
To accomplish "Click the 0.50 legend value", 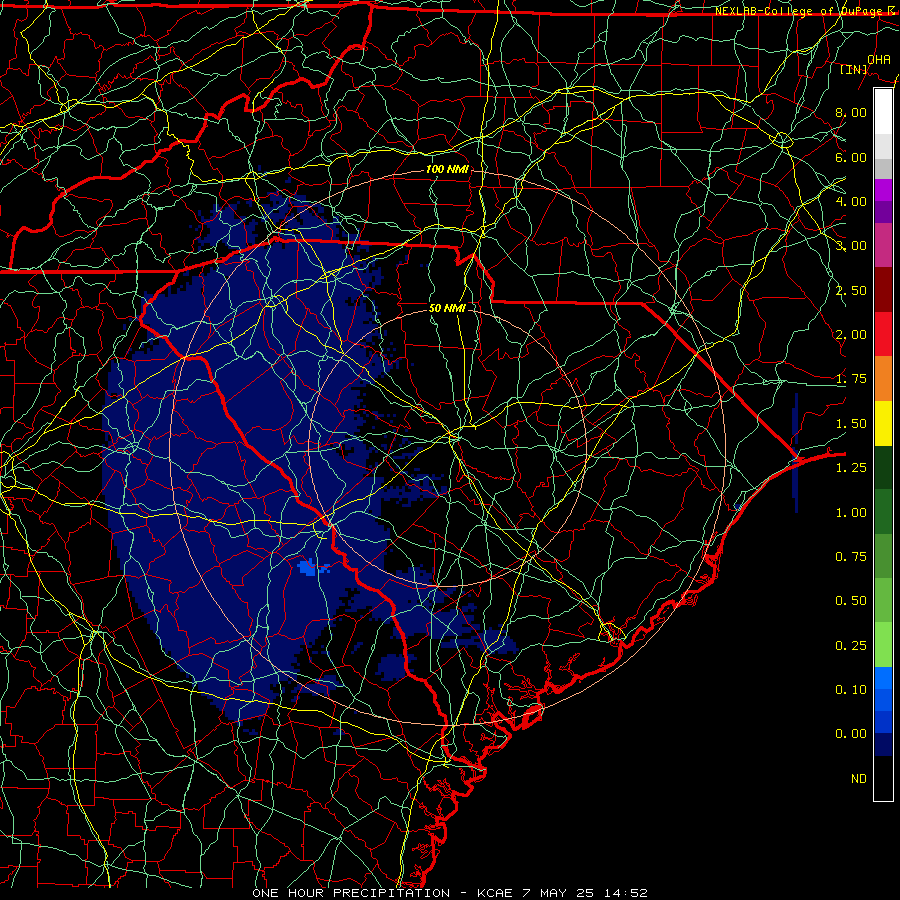I will point(851,601).
